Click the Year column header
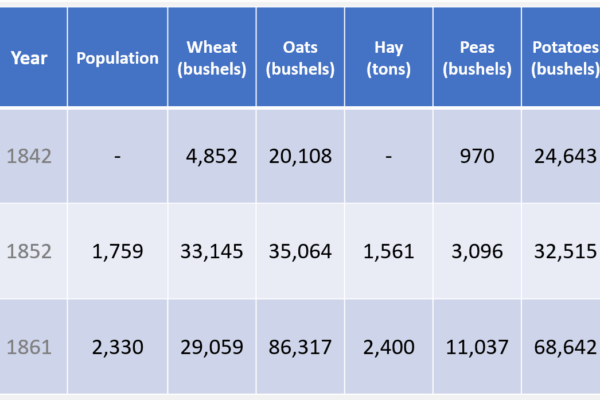This screenshot has width=600, height=400. tap(29, 58)
